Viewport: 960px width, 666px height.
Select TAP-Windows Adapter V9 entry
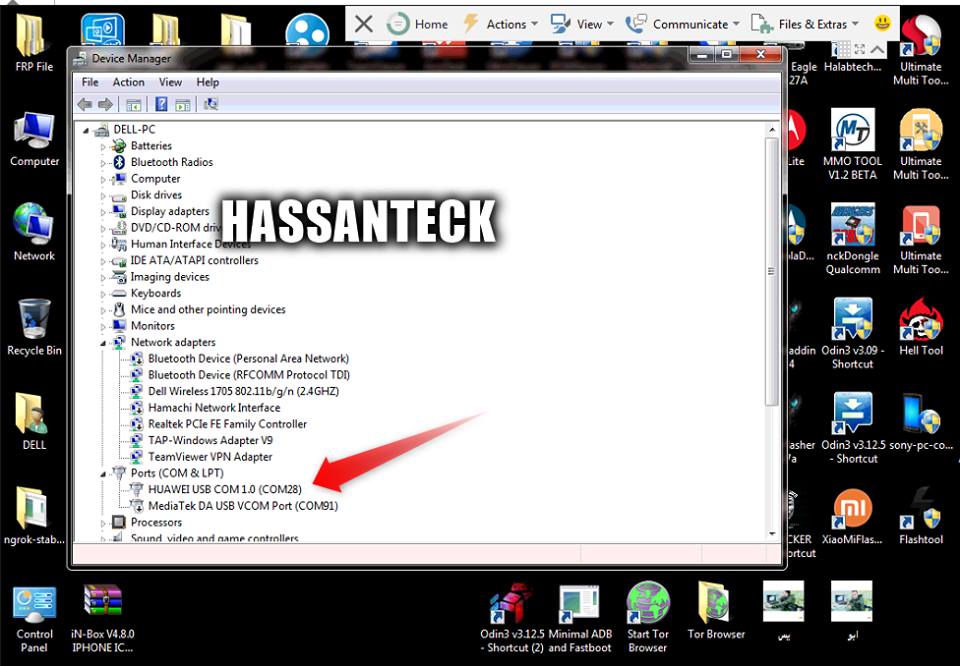[210, 441]
